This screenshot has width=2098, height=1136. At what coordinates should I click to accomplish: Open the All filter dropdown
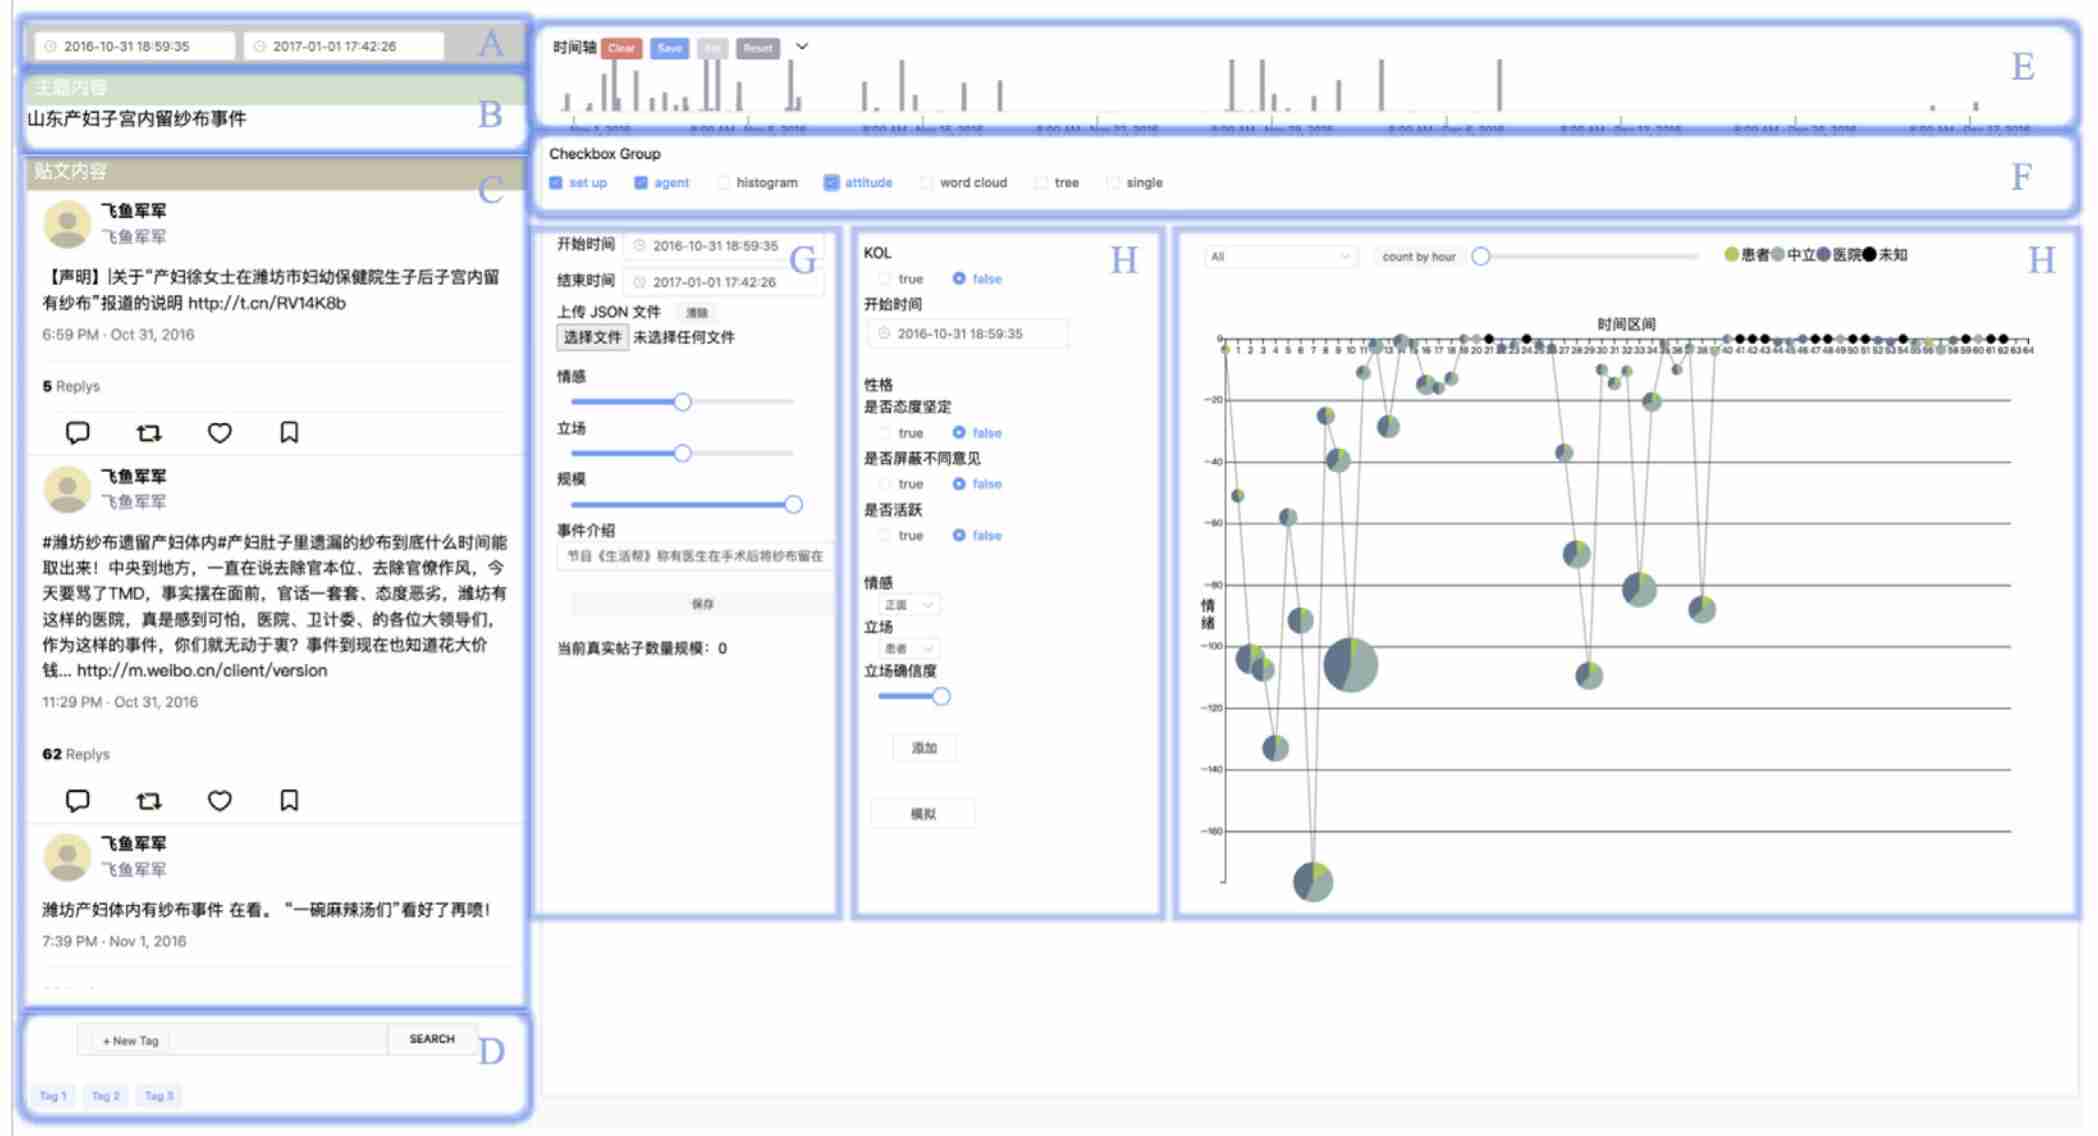(x=1279, y=257)
